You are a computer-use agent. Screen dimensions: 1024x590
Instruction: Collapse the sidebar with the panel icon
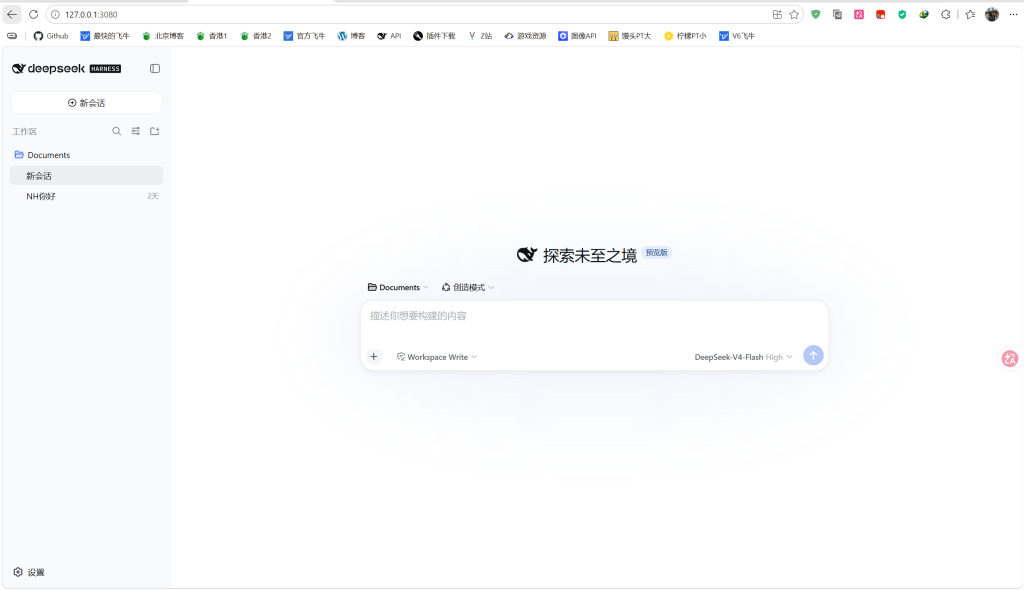pos(155,69)
